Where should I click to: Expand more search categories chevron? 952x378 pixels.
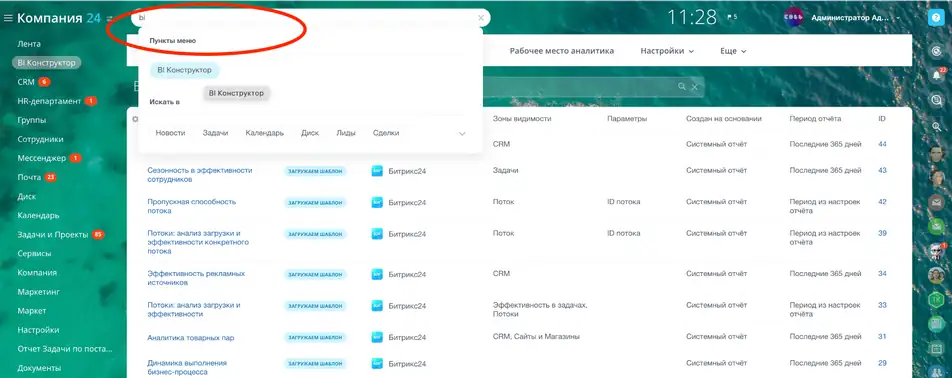coord(462,133)
